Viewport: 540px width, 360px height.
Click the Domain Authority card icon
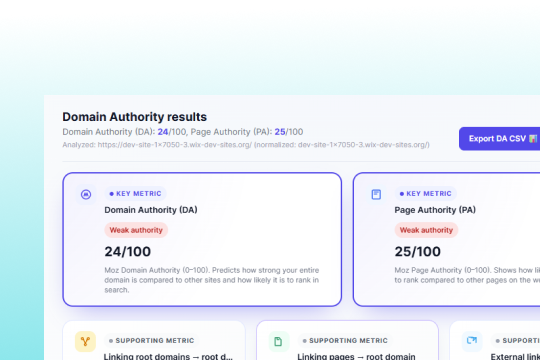(x=86, y=194)
